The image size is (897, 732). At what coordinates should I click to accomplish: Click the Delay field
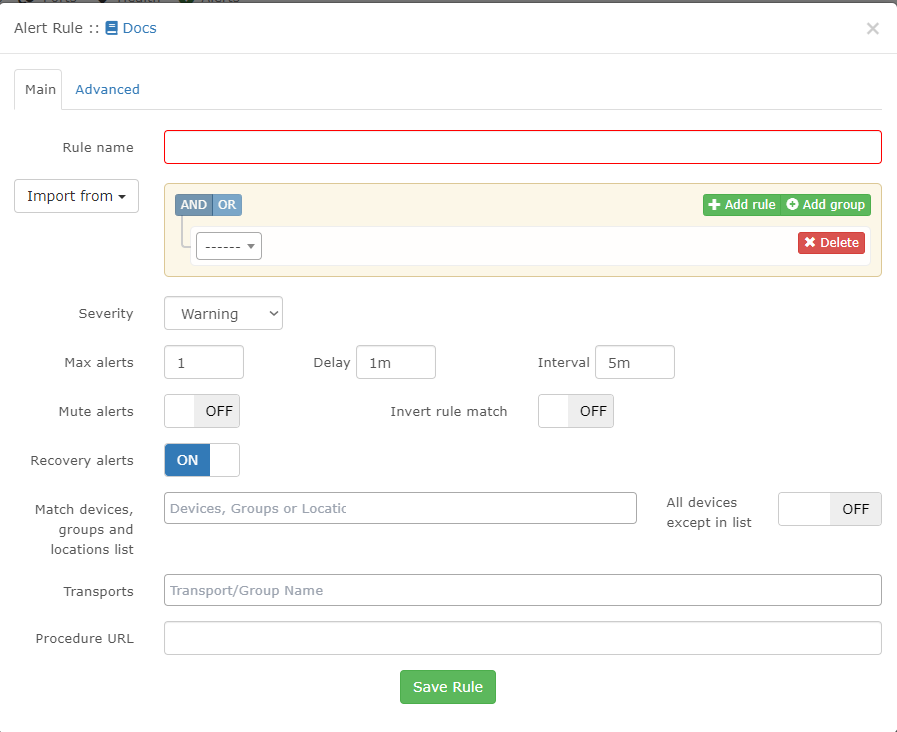coord(396,362)
